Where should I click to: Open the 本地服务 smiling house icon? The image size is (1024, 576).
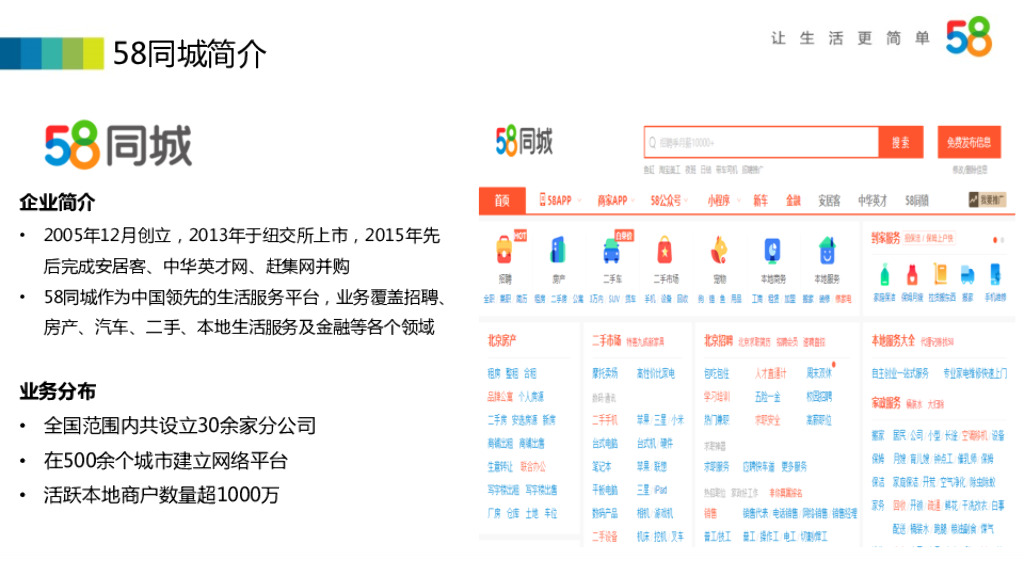pyautogui.click(x=827, y=250)
